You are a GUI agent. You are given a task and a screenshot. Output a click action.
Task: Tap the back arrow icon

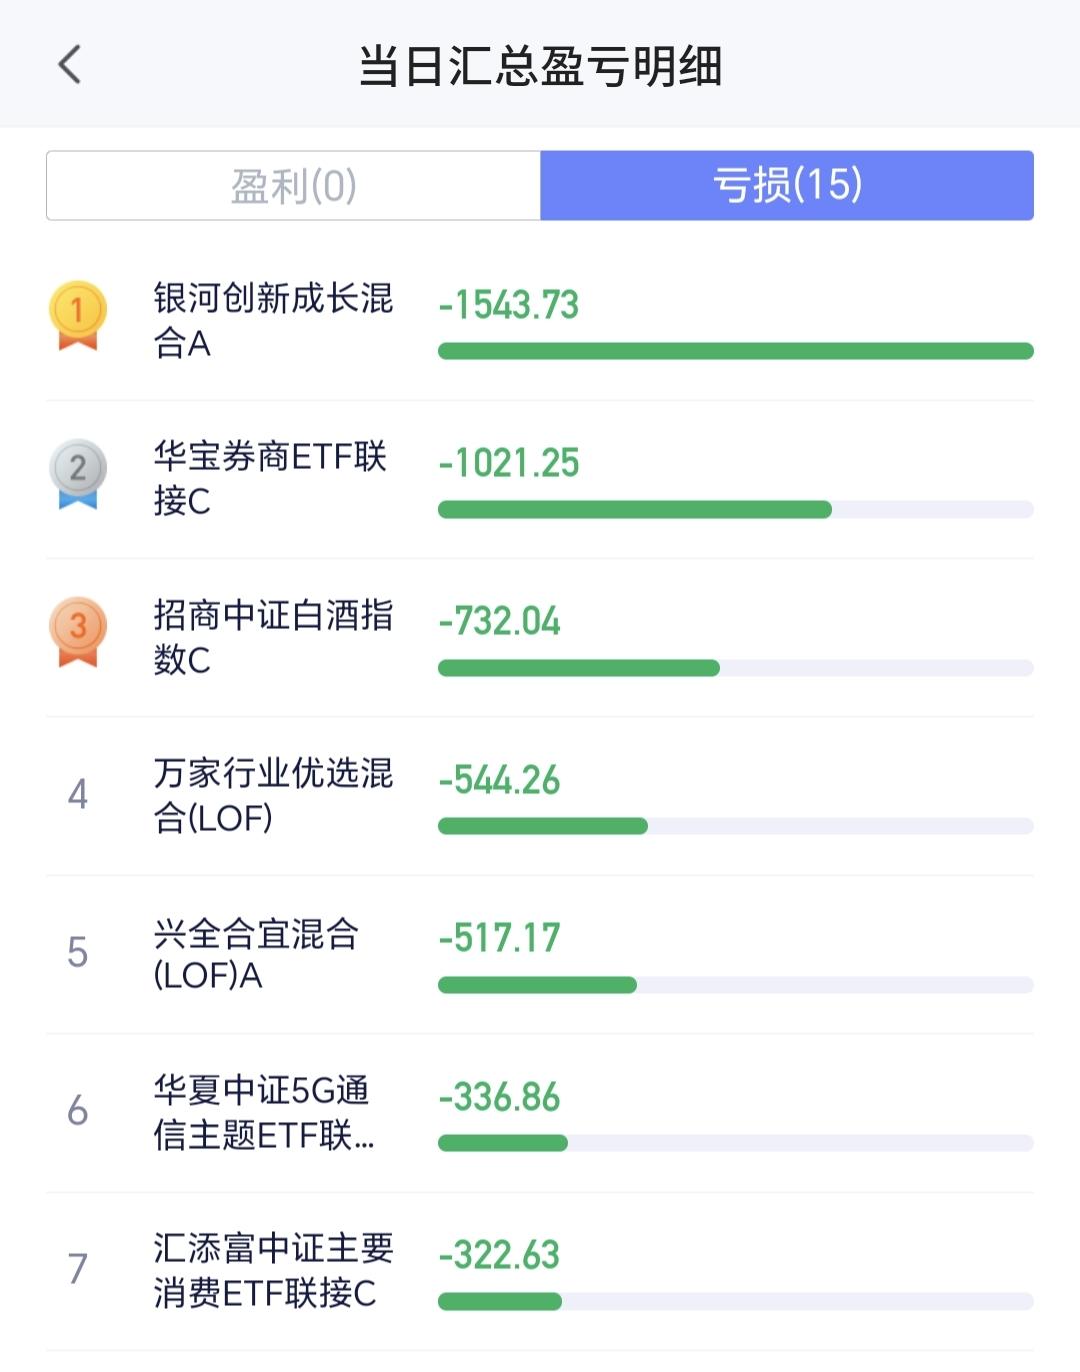[x=70, y=66]
